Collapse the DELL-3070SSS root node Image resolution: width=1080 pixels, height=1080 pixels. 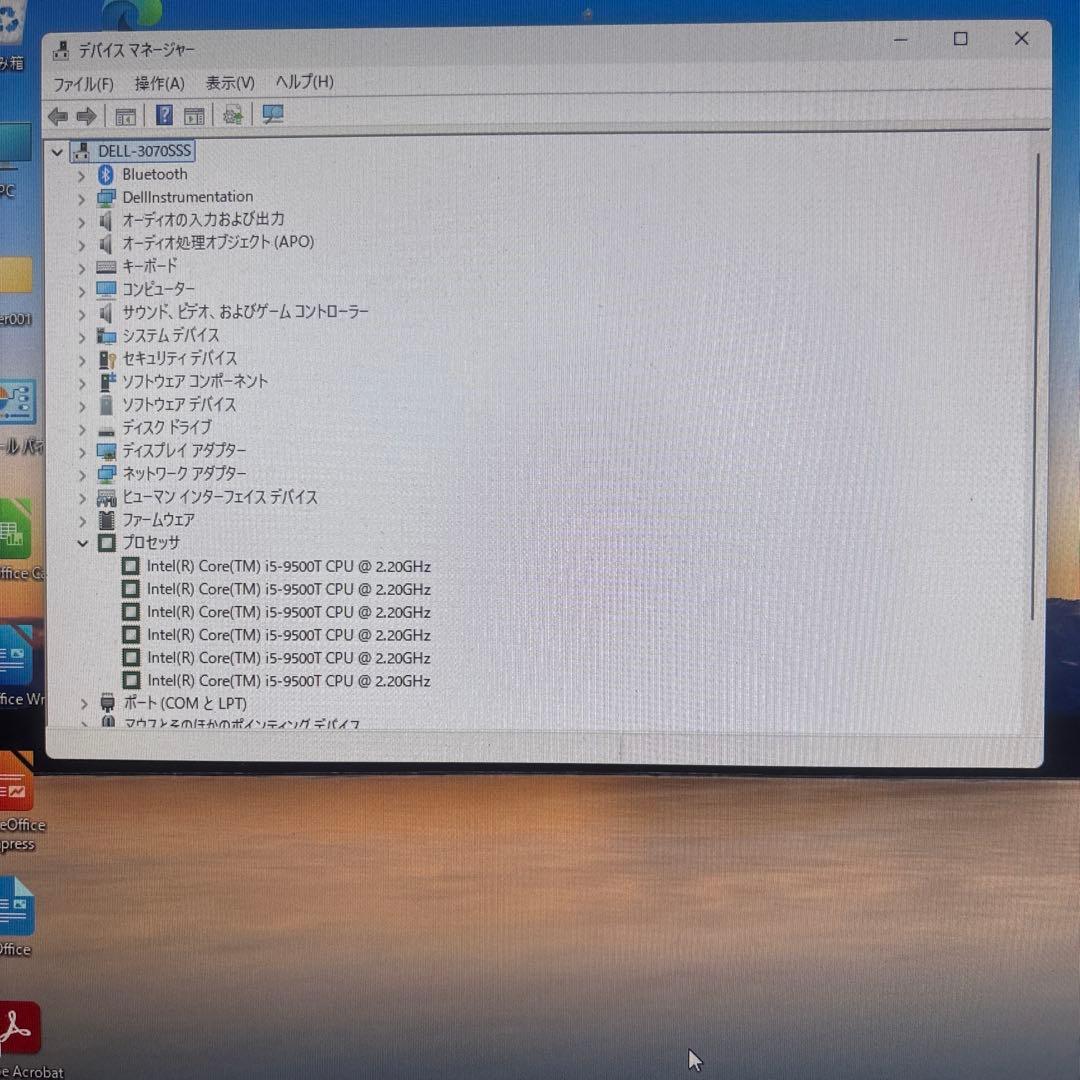pyautogui.click(x=57, y=151)
